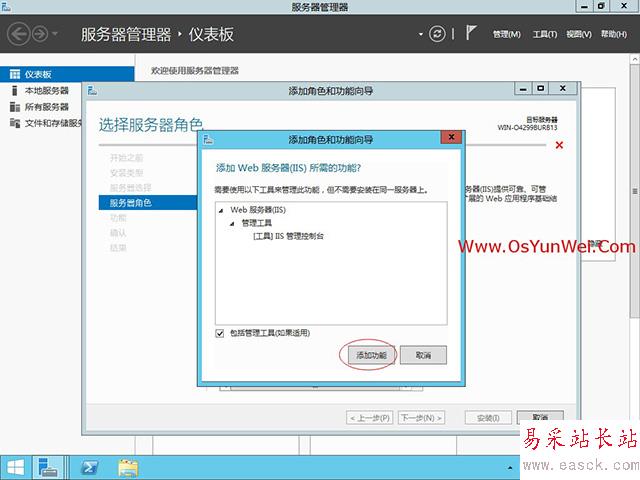Click 添加功能 button in the dialog

(x=371, y=355)
